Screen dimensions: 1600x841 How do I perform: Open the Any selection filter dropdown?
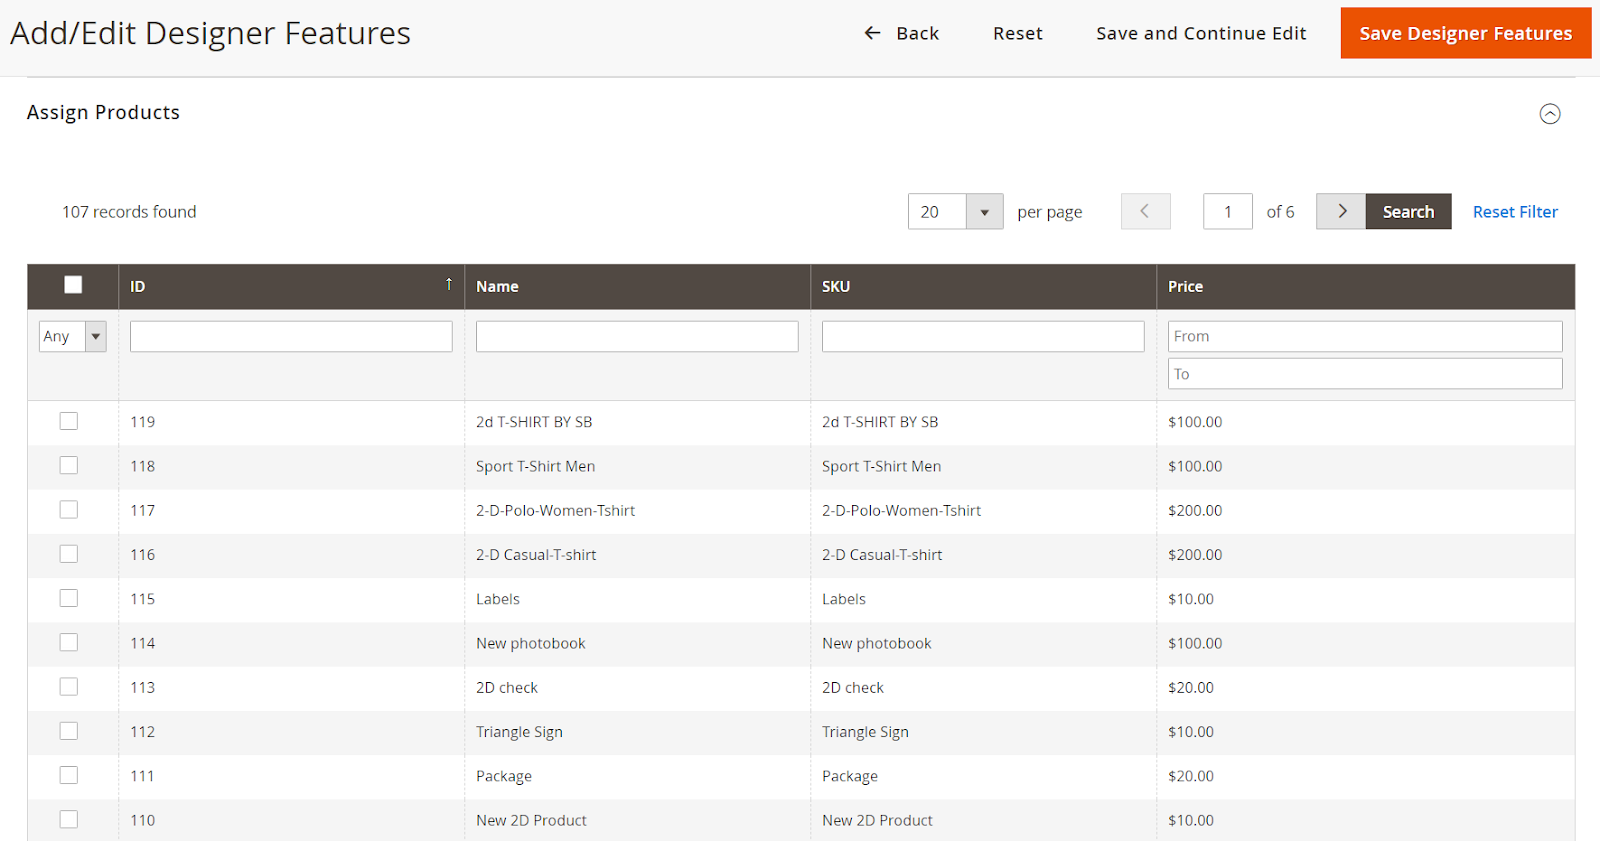click(x=73, y=336)
